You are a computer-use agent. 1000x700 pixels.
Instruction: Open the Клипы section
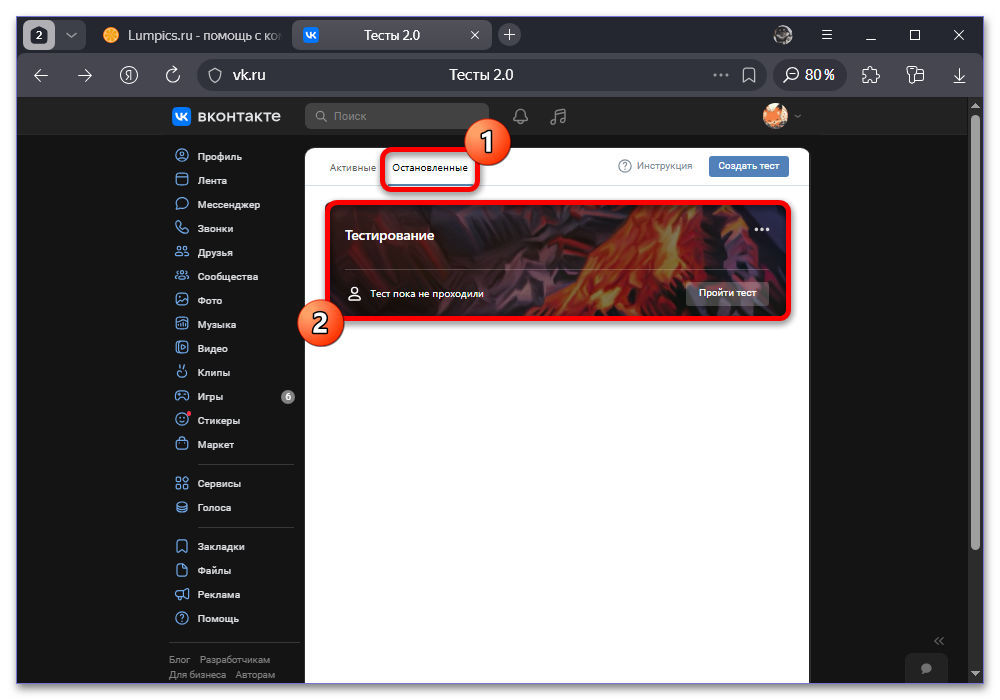pyautogui.click(x=203, y=372)
